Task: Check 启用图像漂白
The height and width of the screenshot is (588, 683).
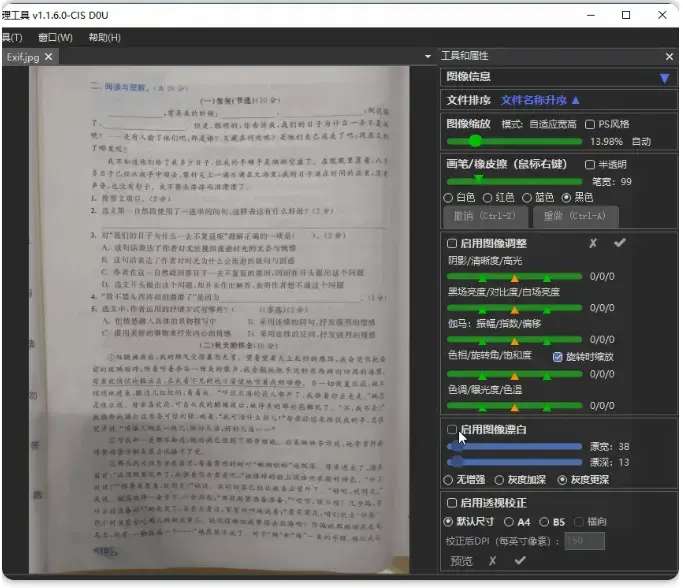Action: [452, 429]
